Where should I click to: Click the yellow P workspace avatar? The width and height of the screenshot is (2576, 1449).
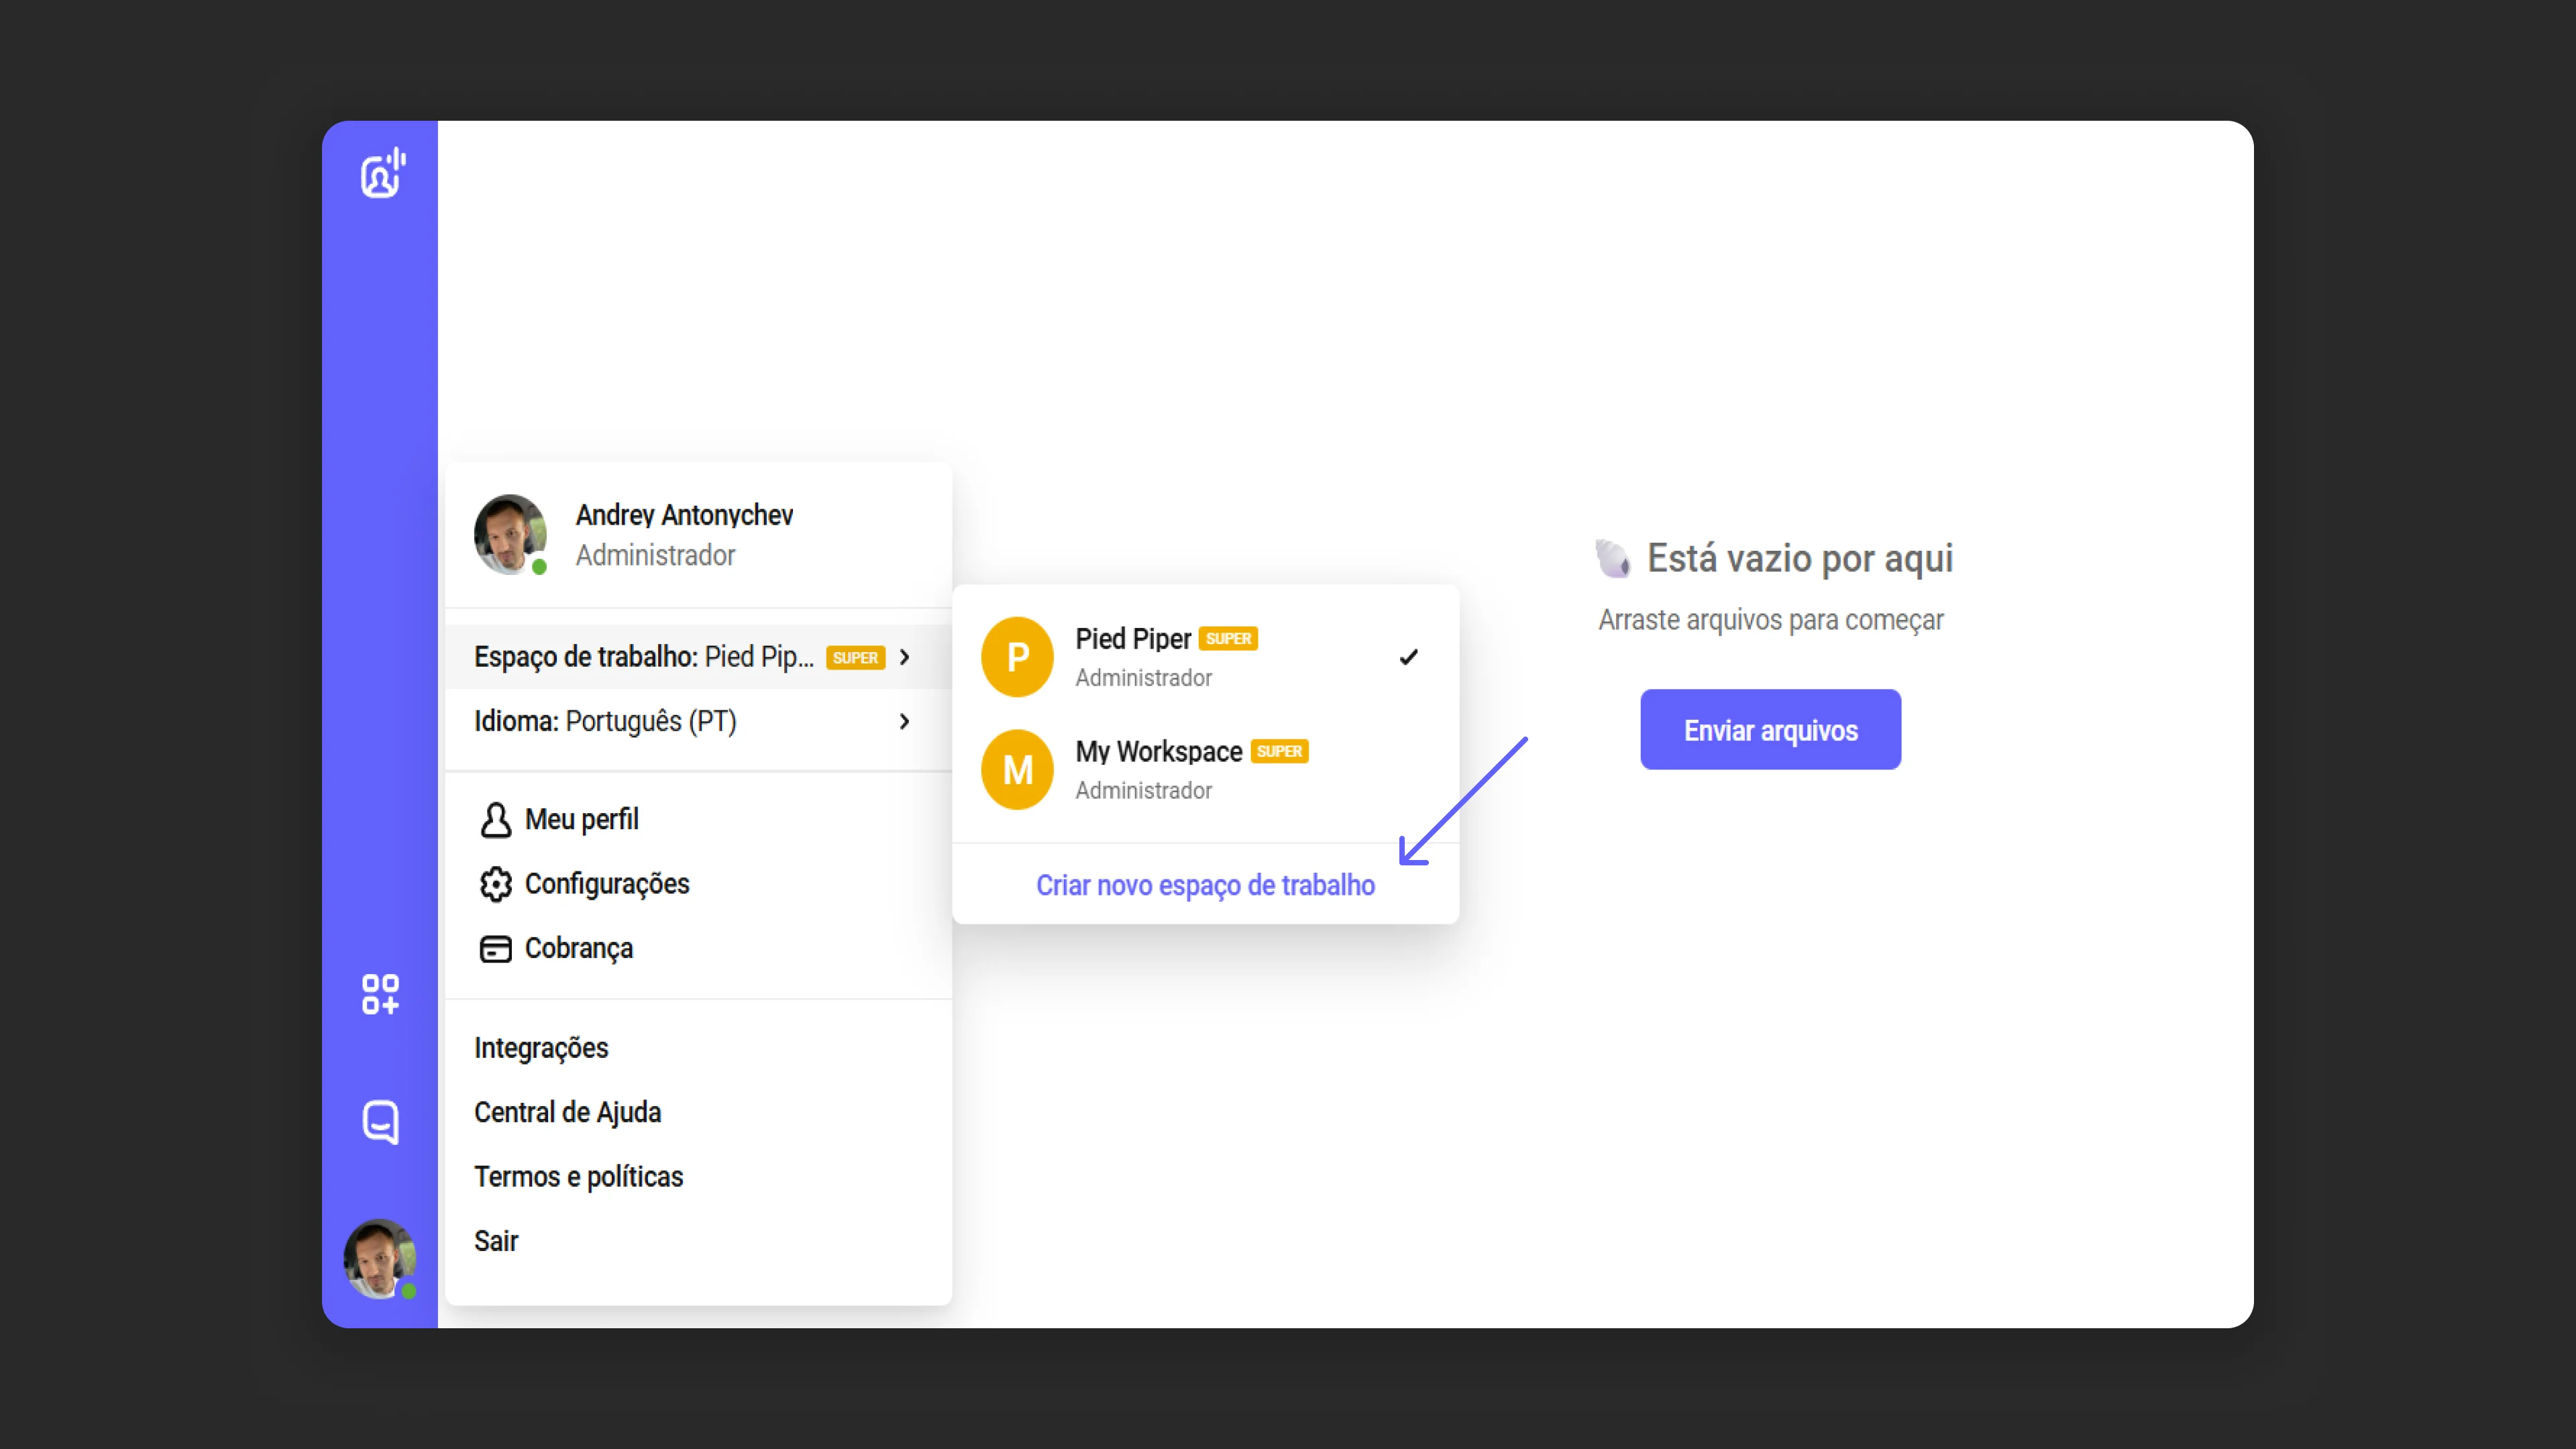click(x=1017, y=657)
